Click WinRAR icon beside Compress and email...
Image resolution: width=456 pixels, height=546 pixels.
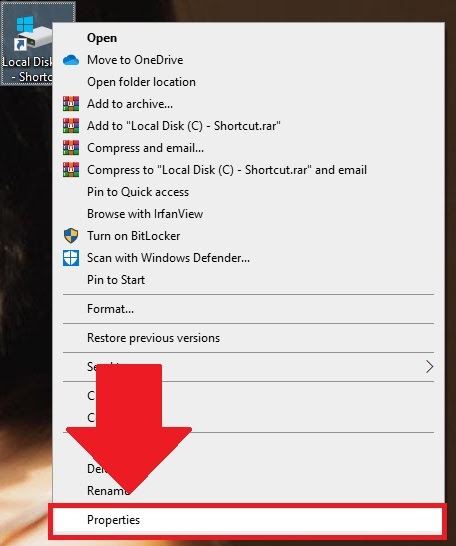[71, 148]
